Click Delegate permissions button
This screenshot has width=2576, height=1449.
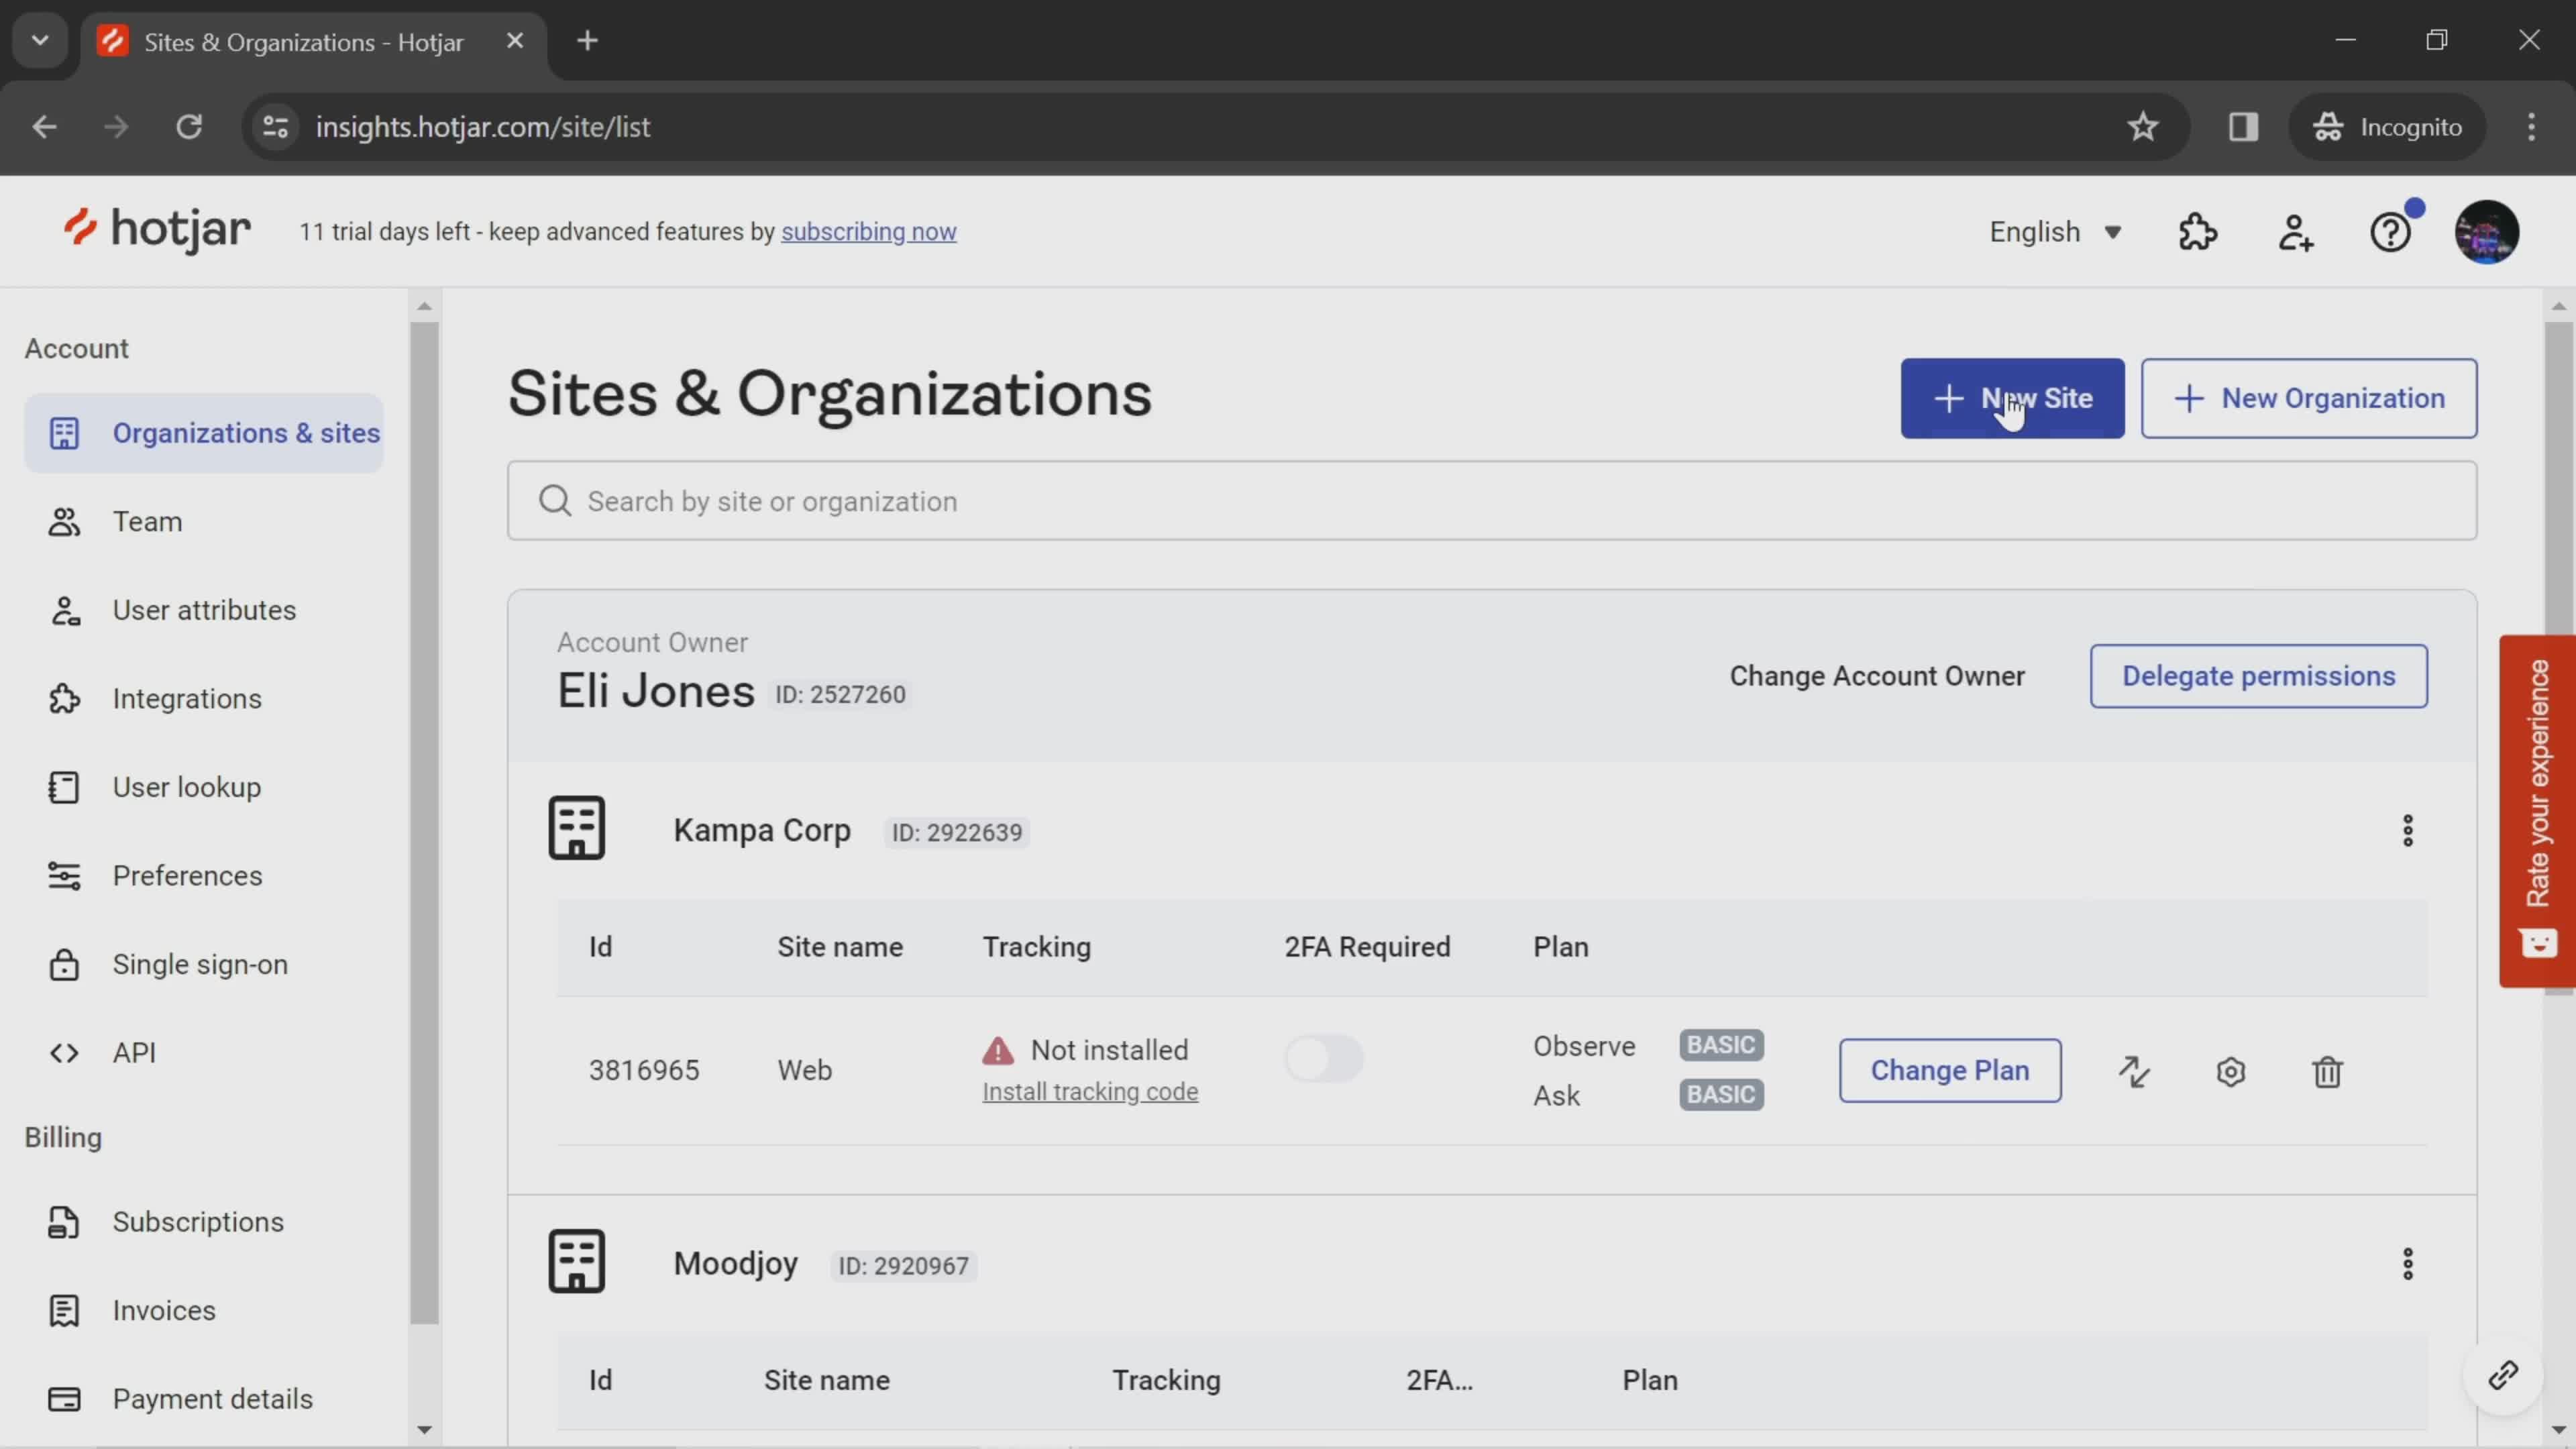(2258, 676)
